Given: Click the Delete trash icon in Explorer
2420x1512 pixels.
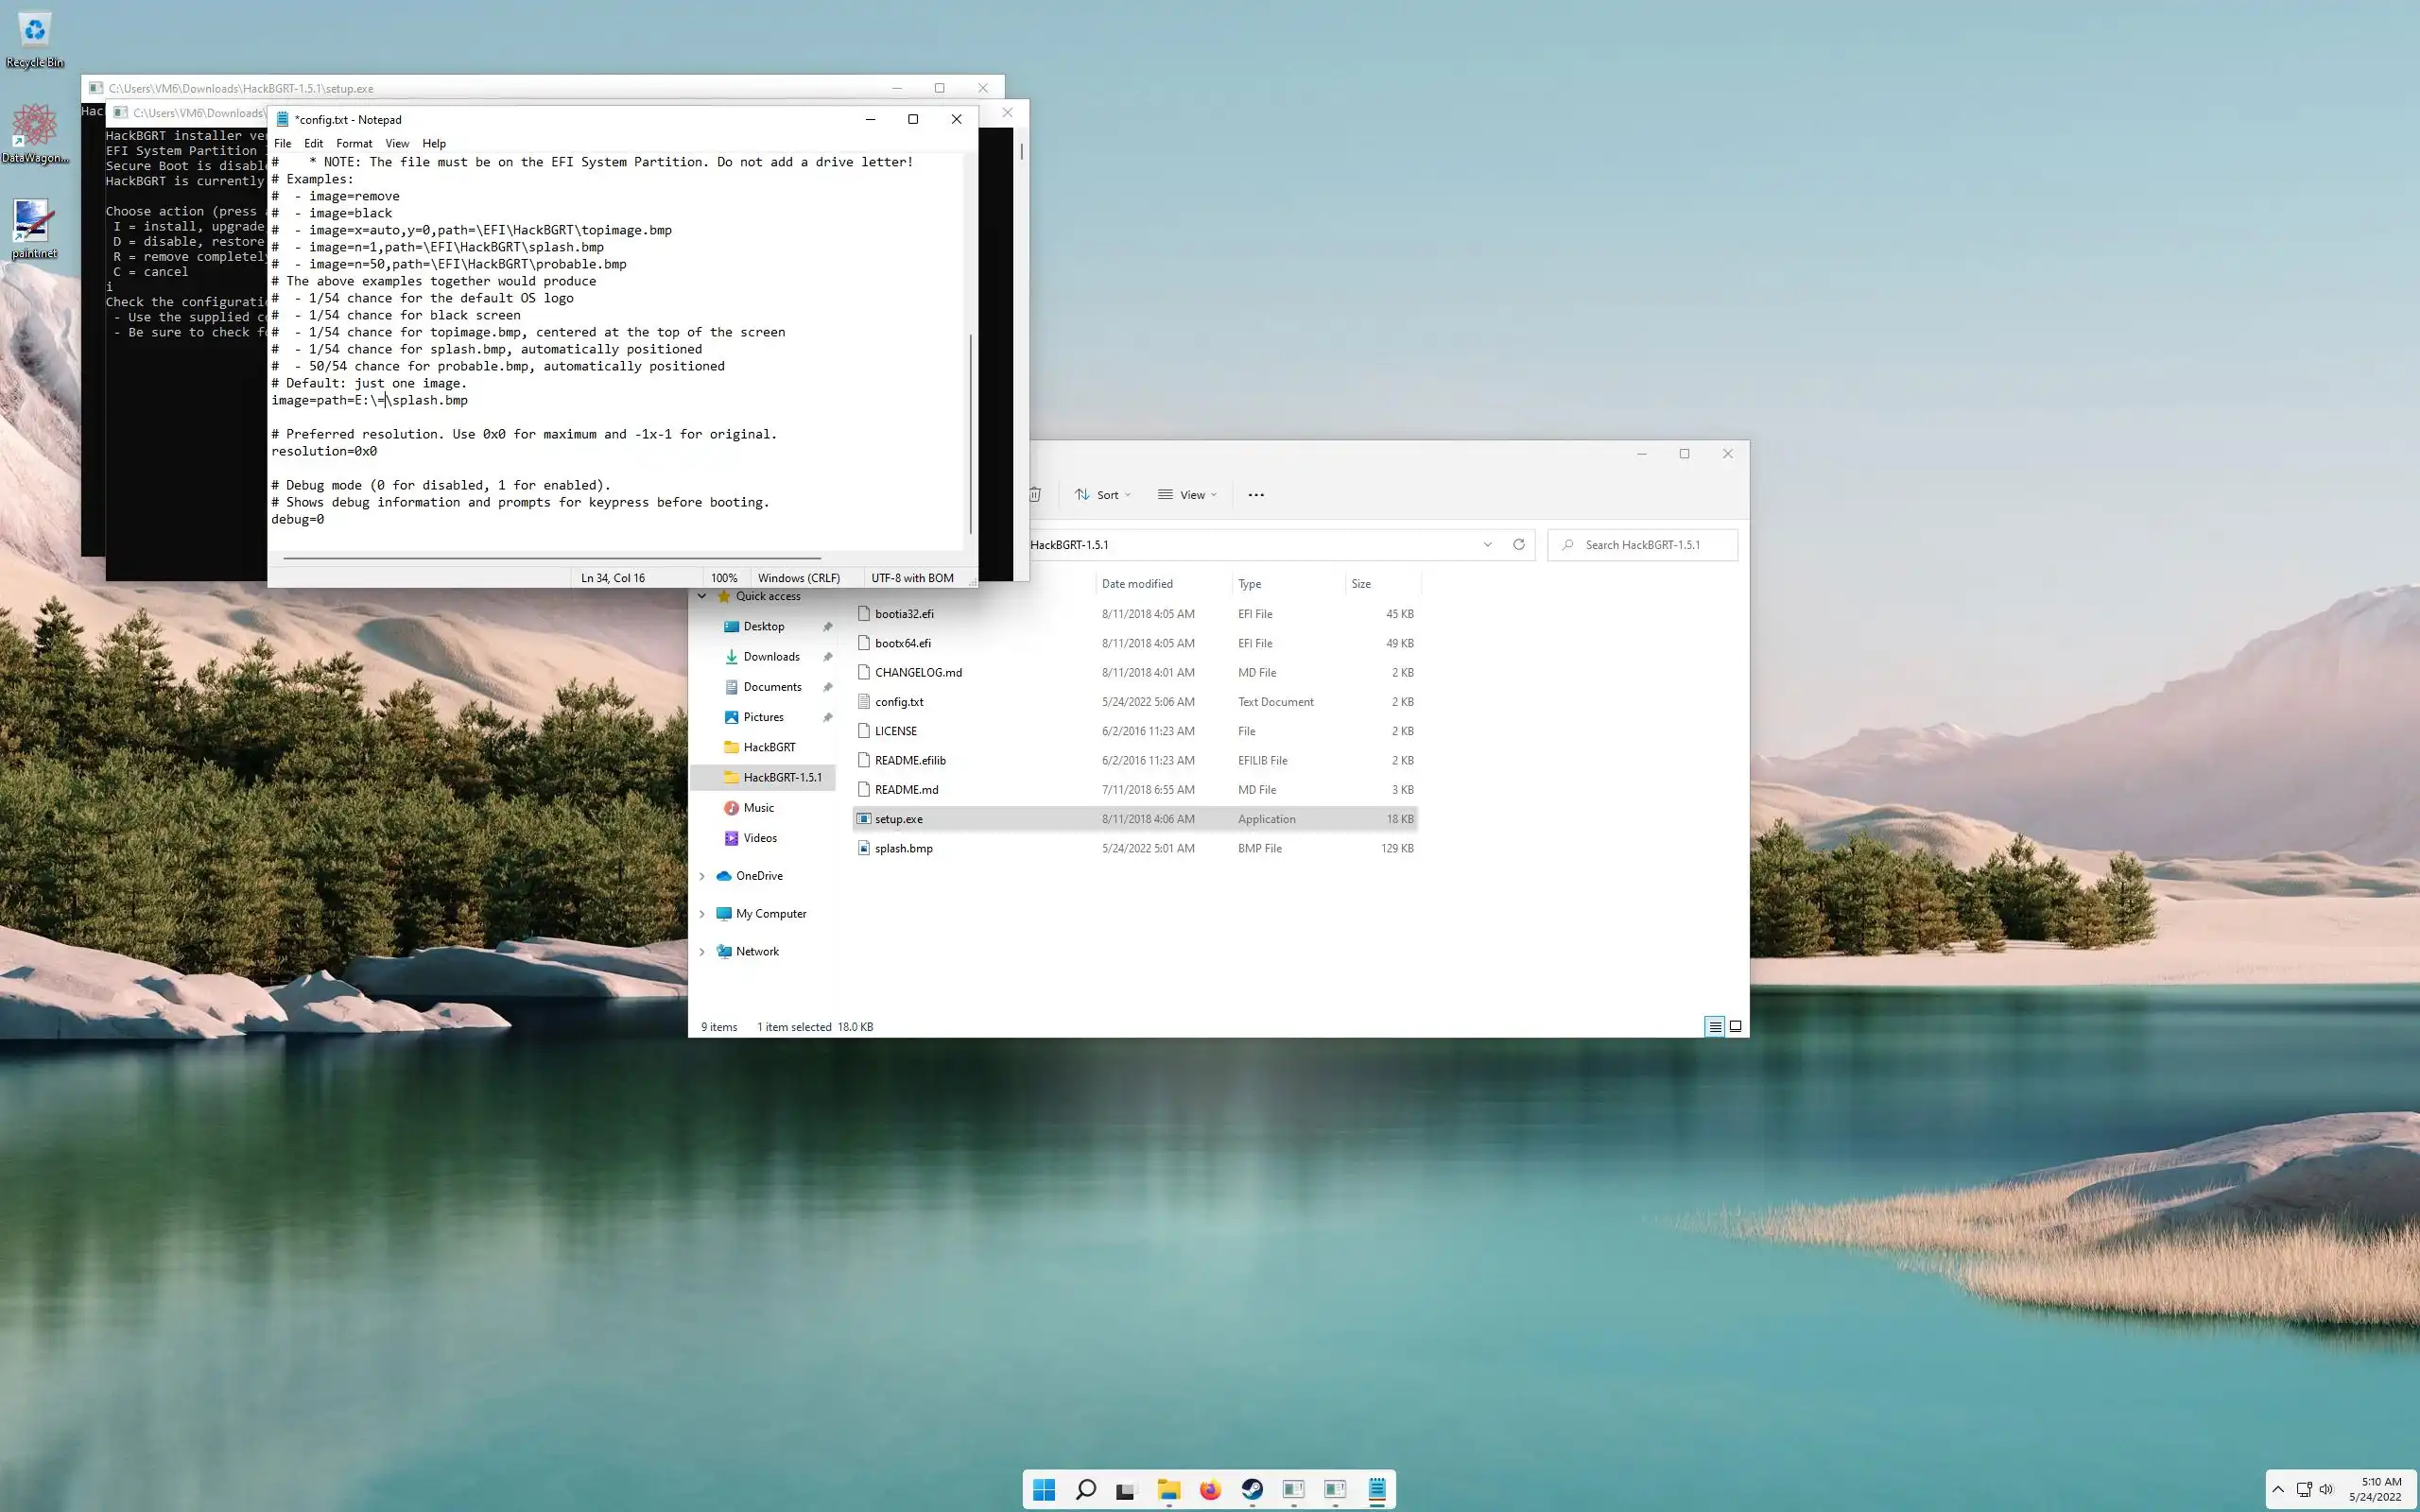Looking at the screenshot, I should pyautogui.click(x=1036, y=495).
